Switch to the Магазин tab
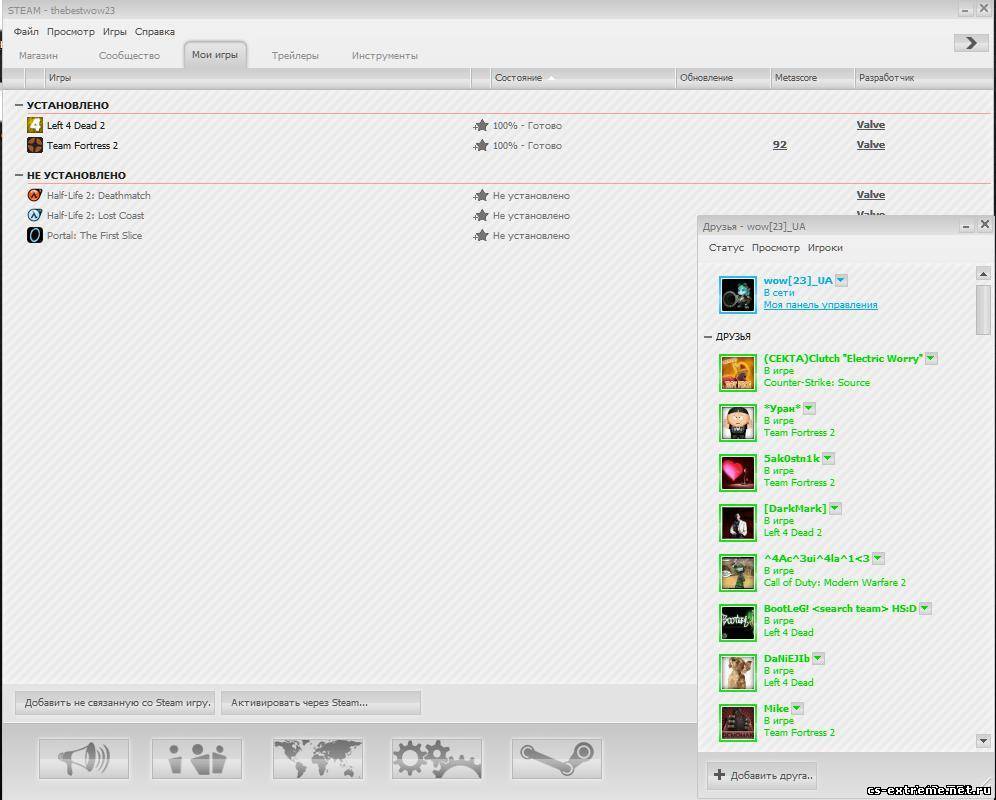Viewport: 996px width, 800px height. pos(38,56)
